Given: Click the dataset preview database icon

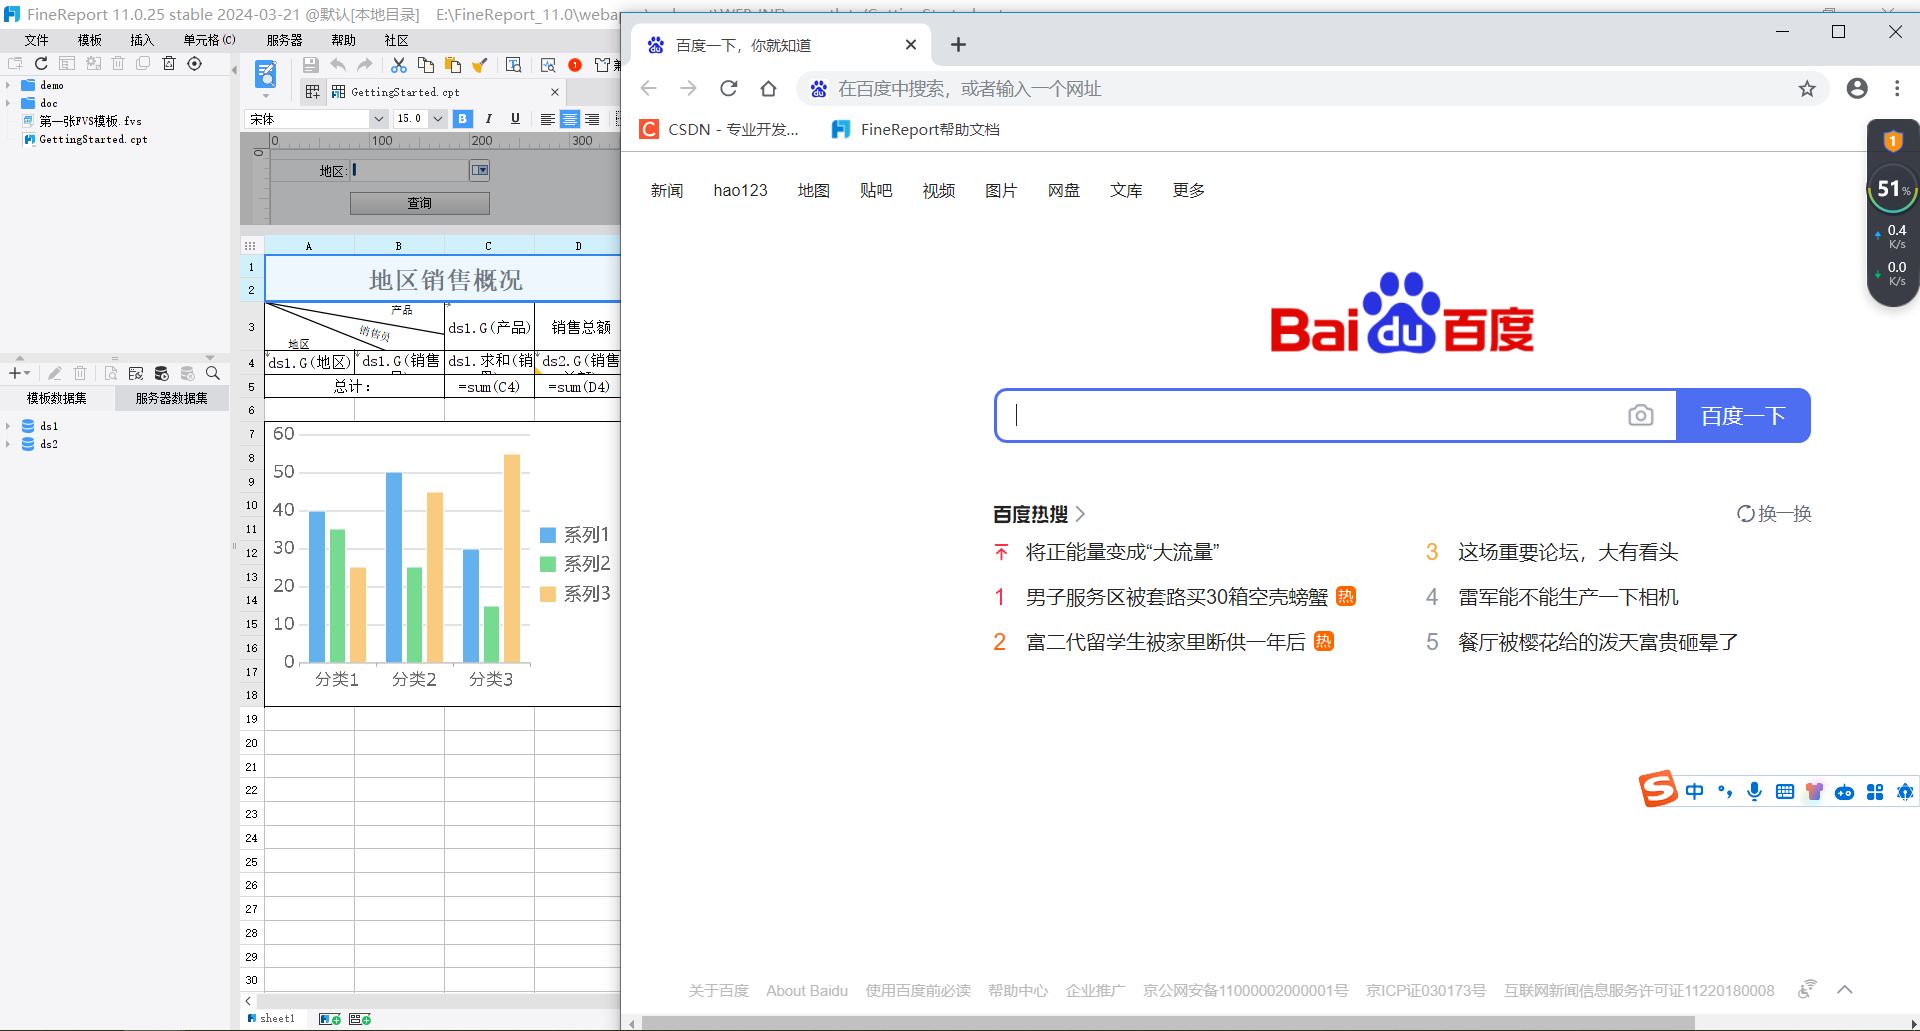Looking at the screenshot, I should [x=161, y=373].
